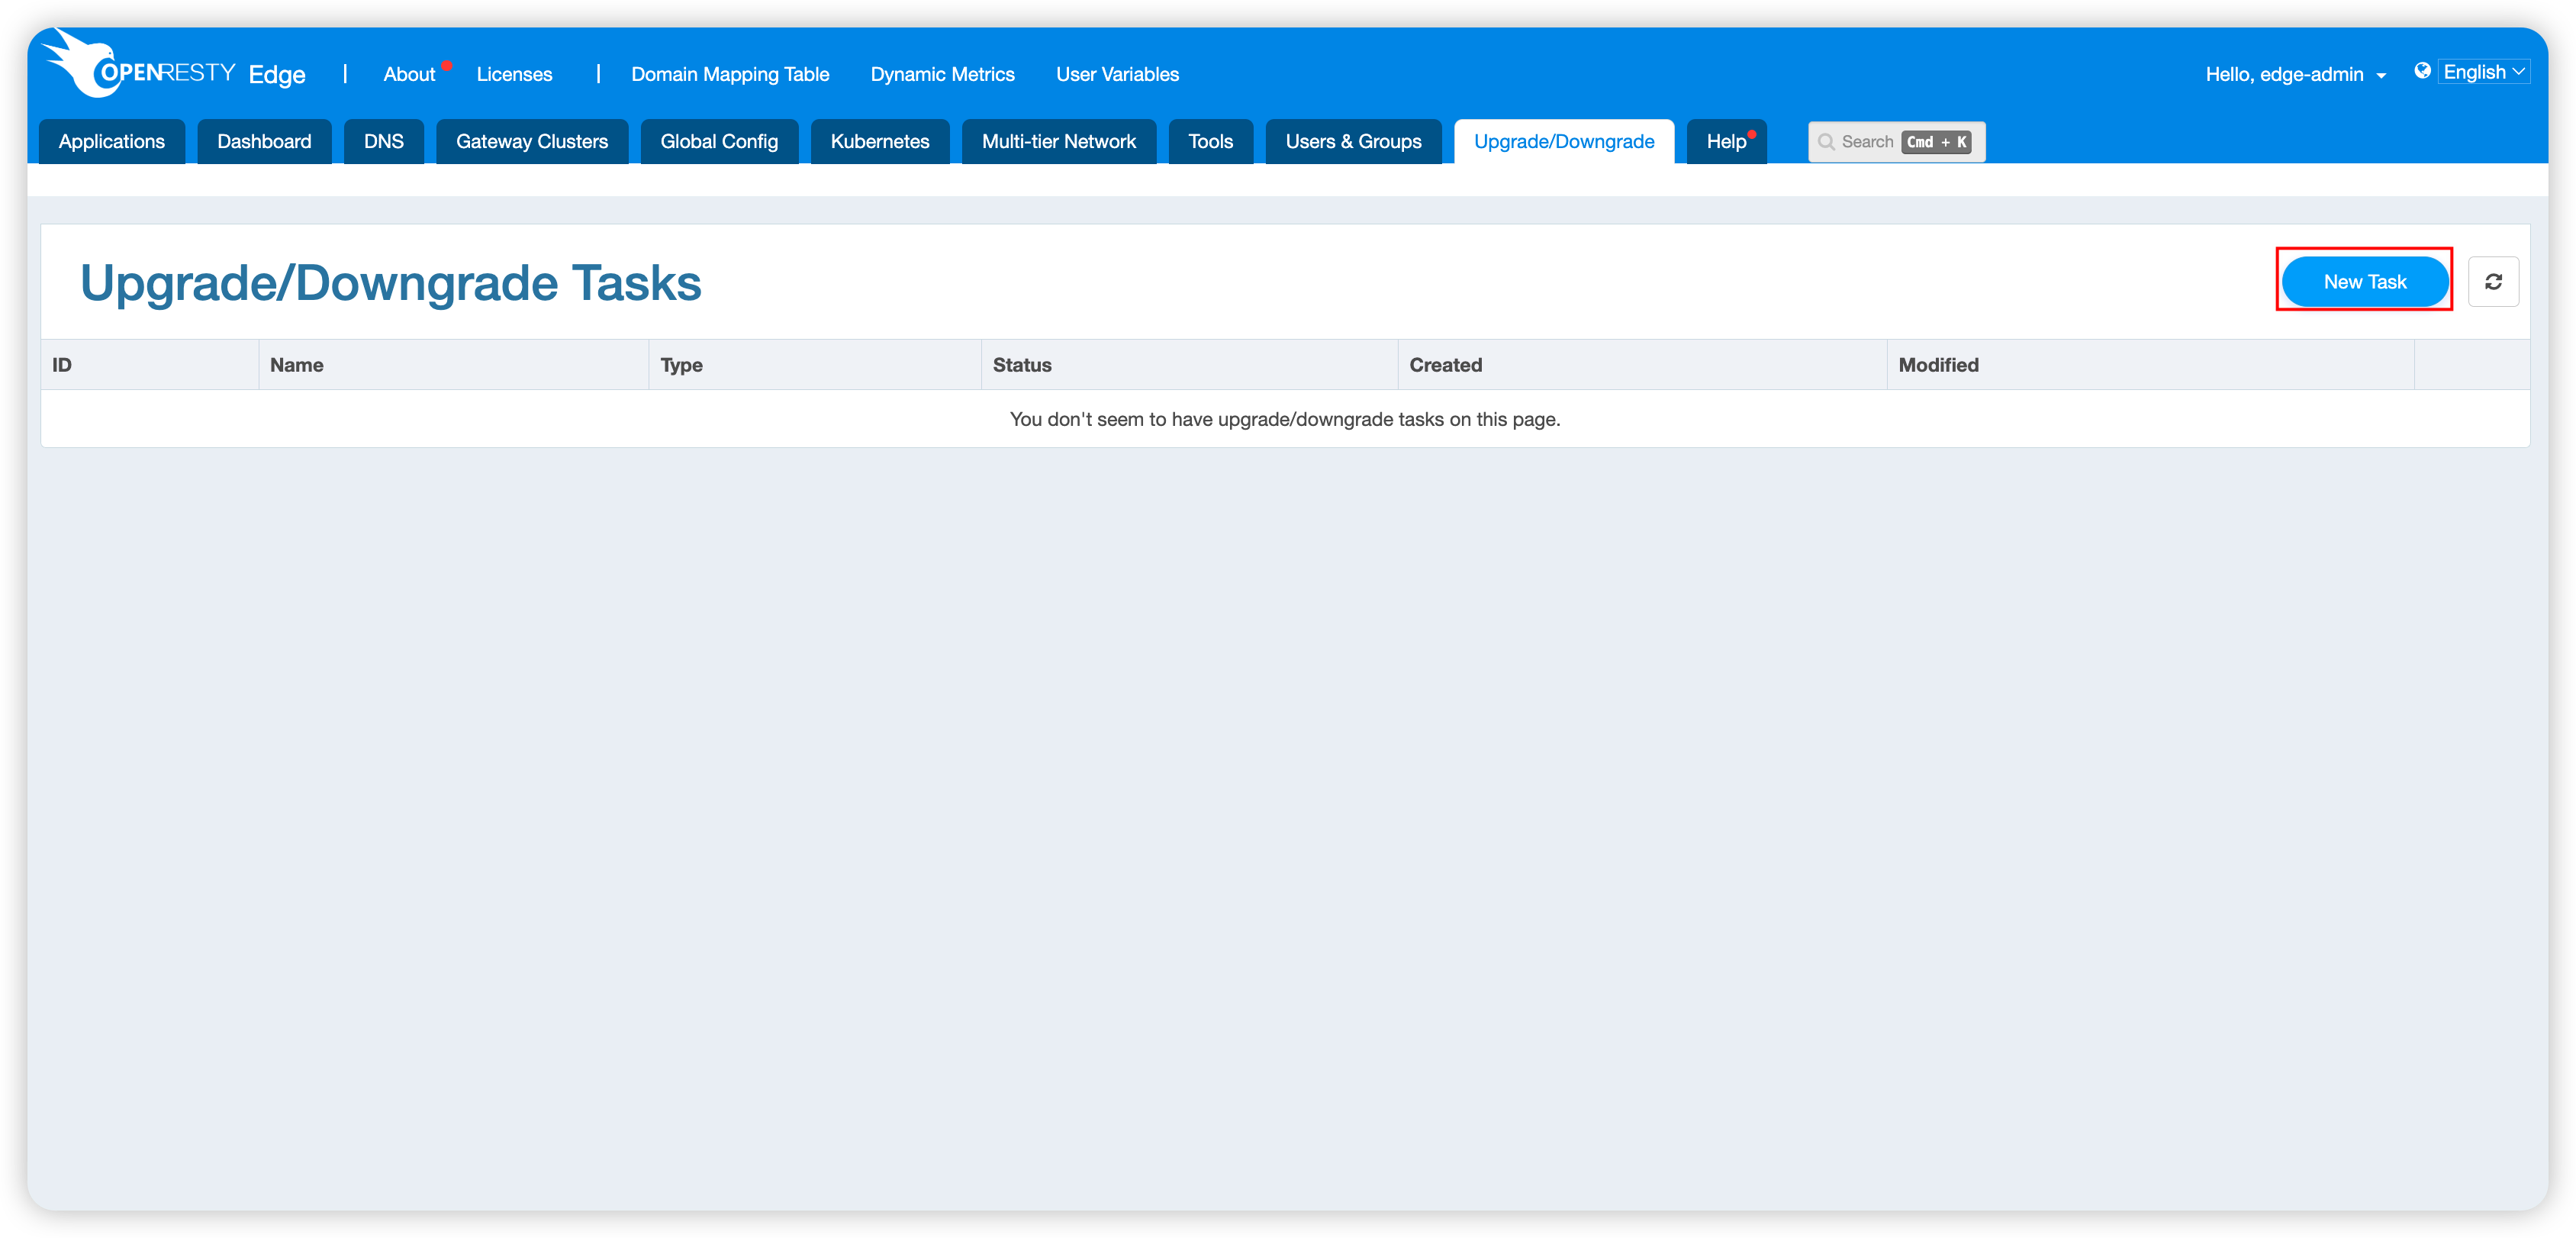Create a New Task

click(2365, 282)
